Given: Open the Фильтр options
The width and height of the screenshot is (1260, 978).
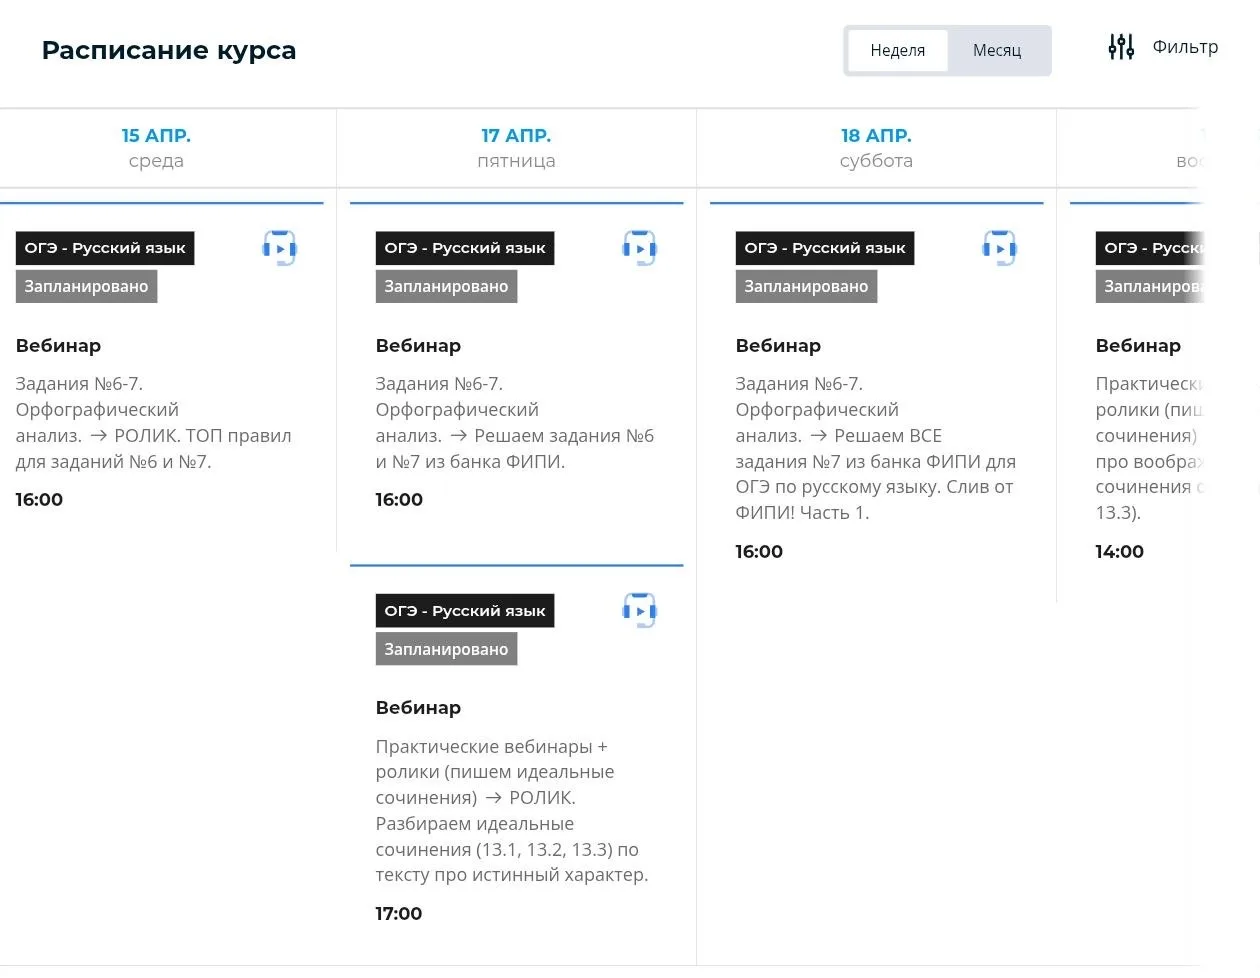Looking at the screenshot, I should [1185, 47].
